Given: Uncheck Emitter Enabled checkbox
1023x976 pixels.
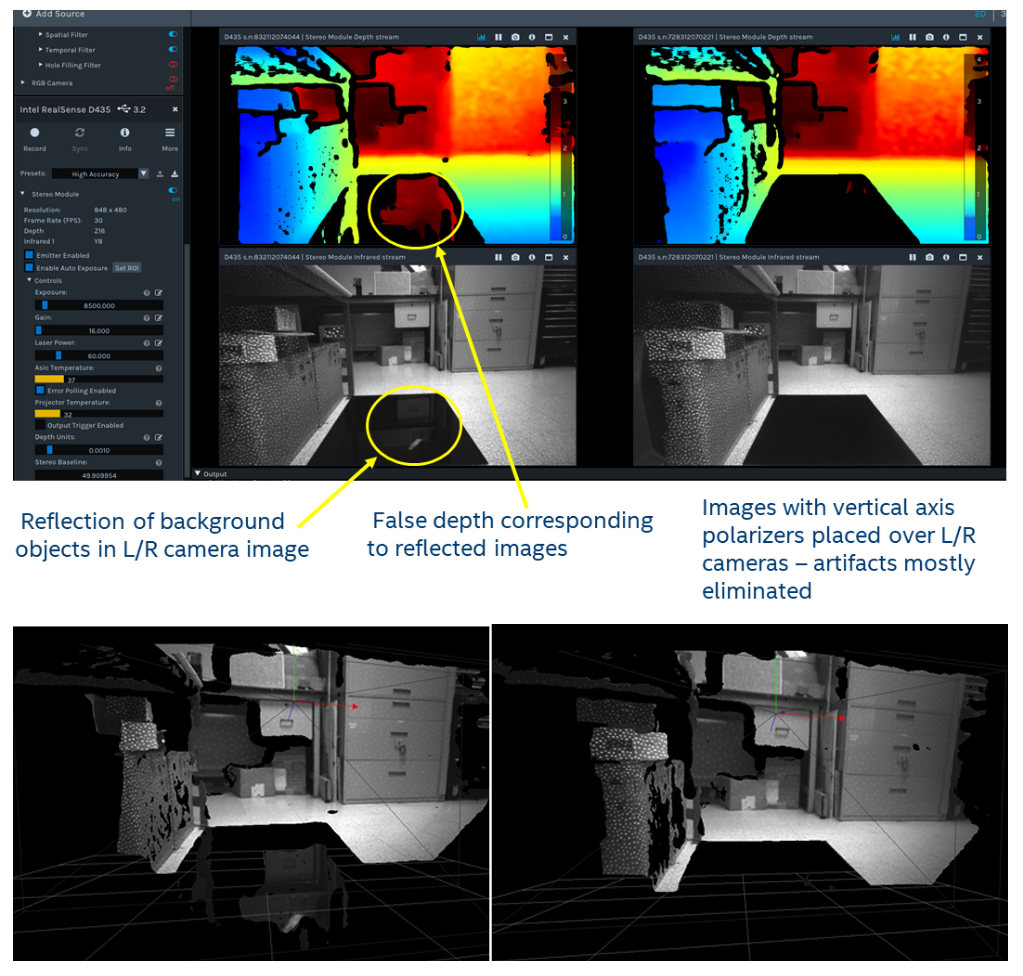Looking at the screenshot, I should pos(29,255).
